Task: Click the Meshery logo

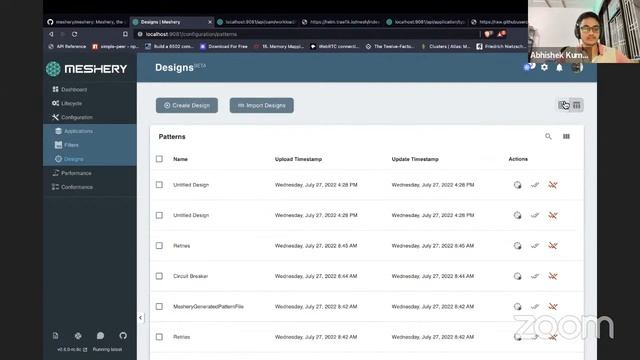Action: click(x=87, y=69)
